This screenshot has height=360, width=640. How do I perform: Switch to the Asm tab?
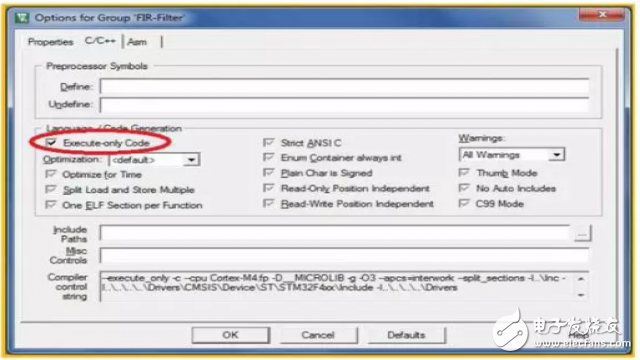click(137, 42)
